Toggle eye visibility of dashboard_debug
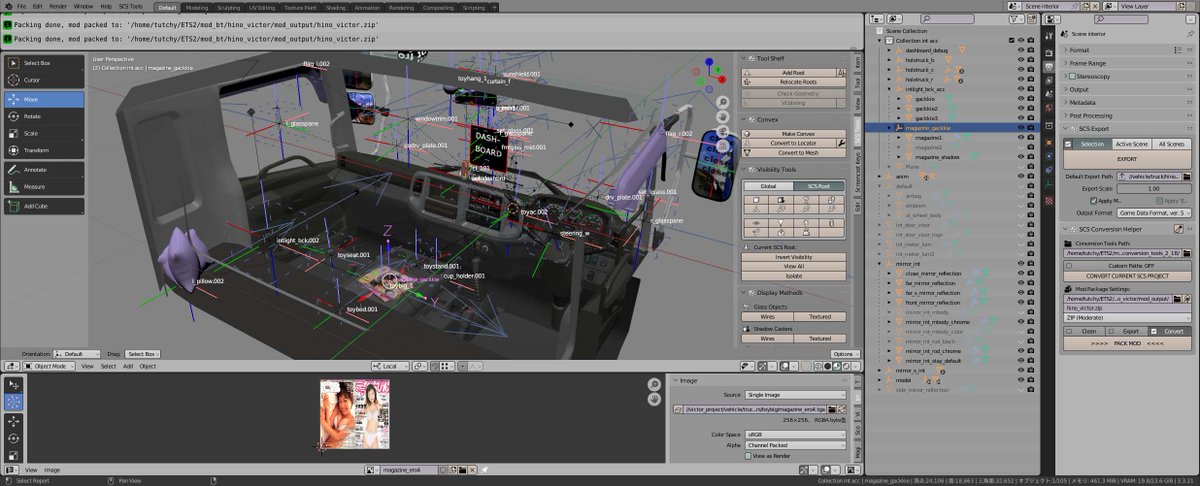1200x486 pixels. point(1020,48)
